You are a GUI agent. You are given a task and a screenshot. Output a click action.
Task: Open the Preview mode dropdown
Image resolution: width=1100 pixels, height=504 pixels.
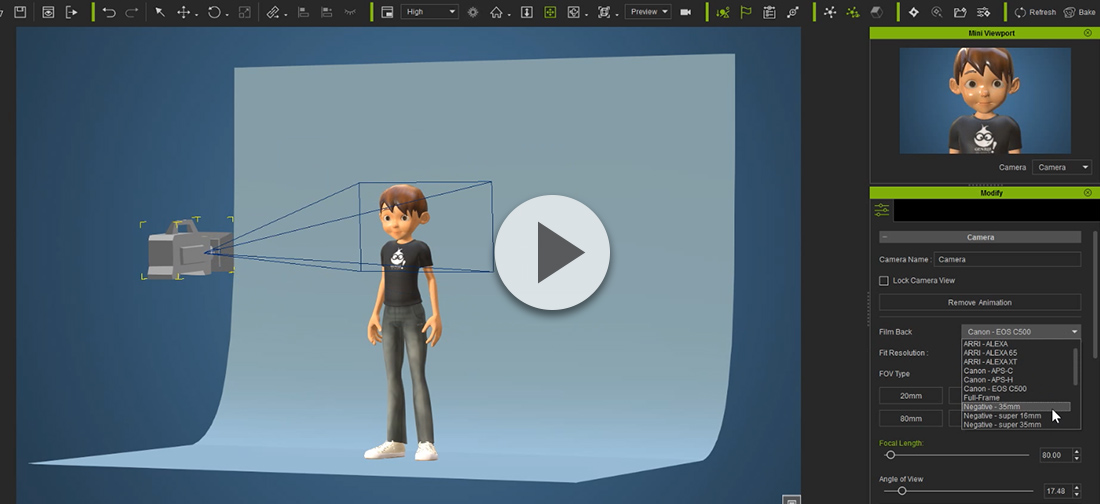pyautogui.click(x=648, y=12)
